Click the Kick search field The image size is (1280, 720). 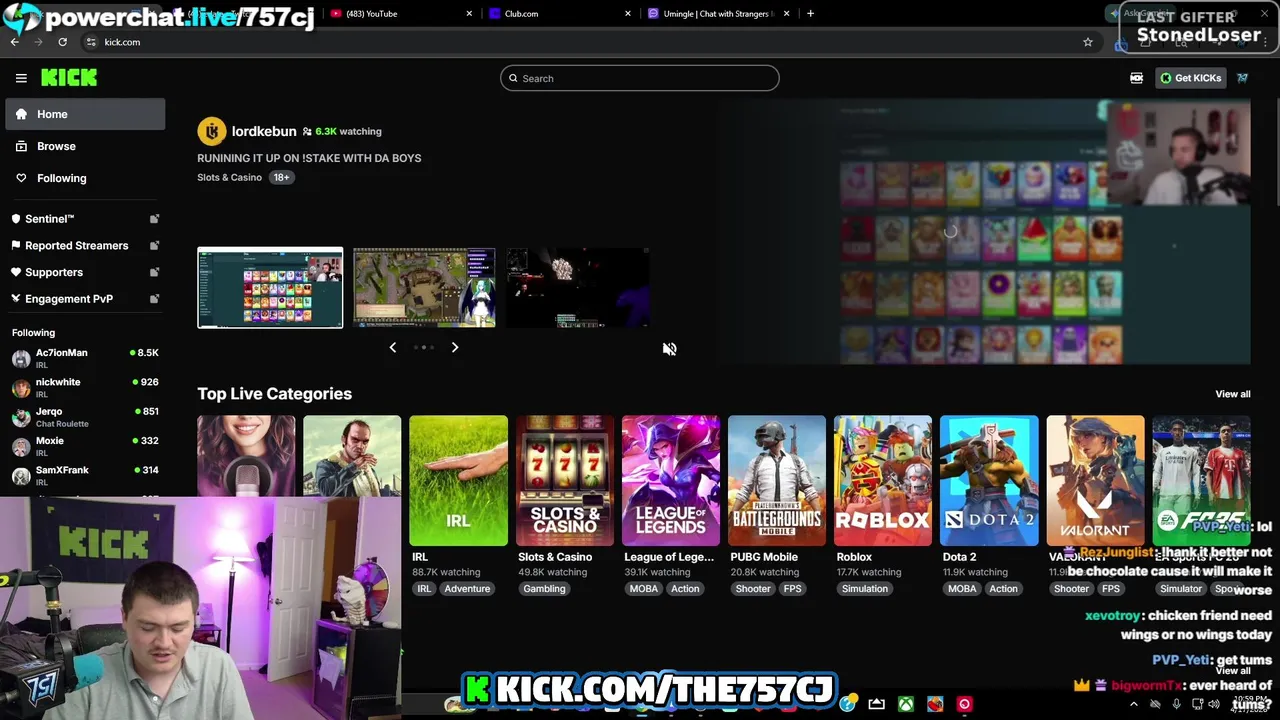click(640, 78)
